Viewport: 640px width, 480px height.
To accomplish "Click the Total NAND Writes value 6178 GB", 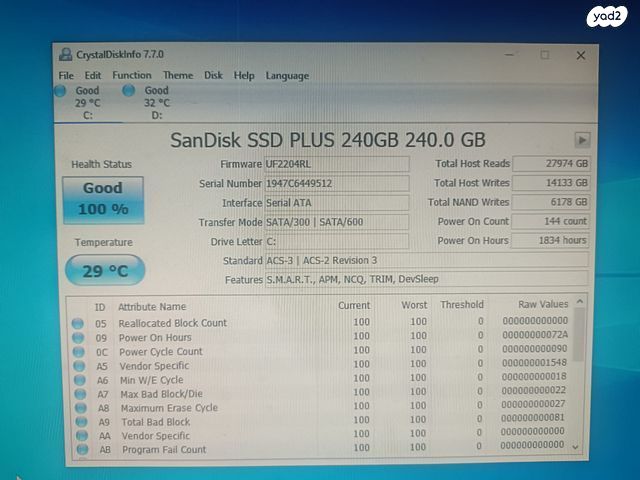I will 550,202.
